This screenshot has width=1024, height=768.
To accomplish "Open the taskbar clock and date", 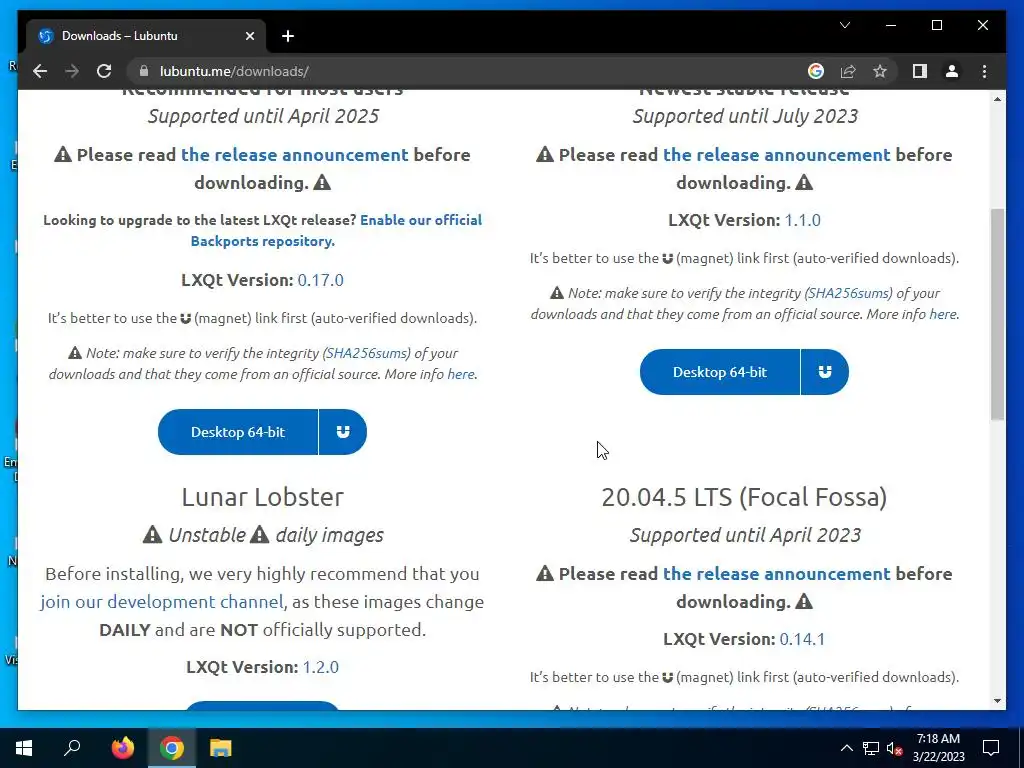I will click(x=938, y=748).
